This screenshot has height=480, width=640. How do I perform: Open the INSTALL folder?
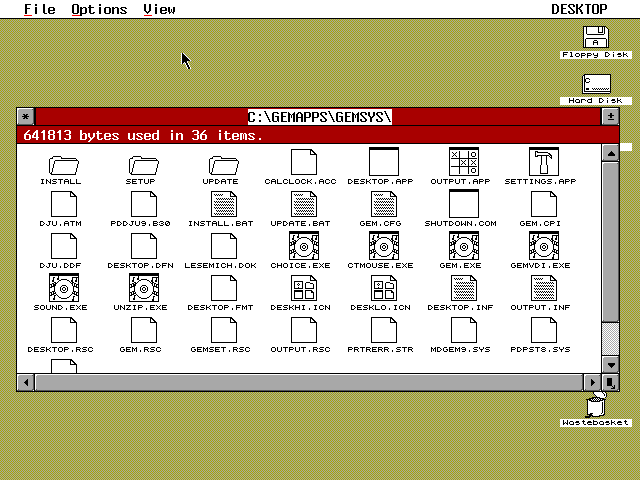[x=63, y=166]
